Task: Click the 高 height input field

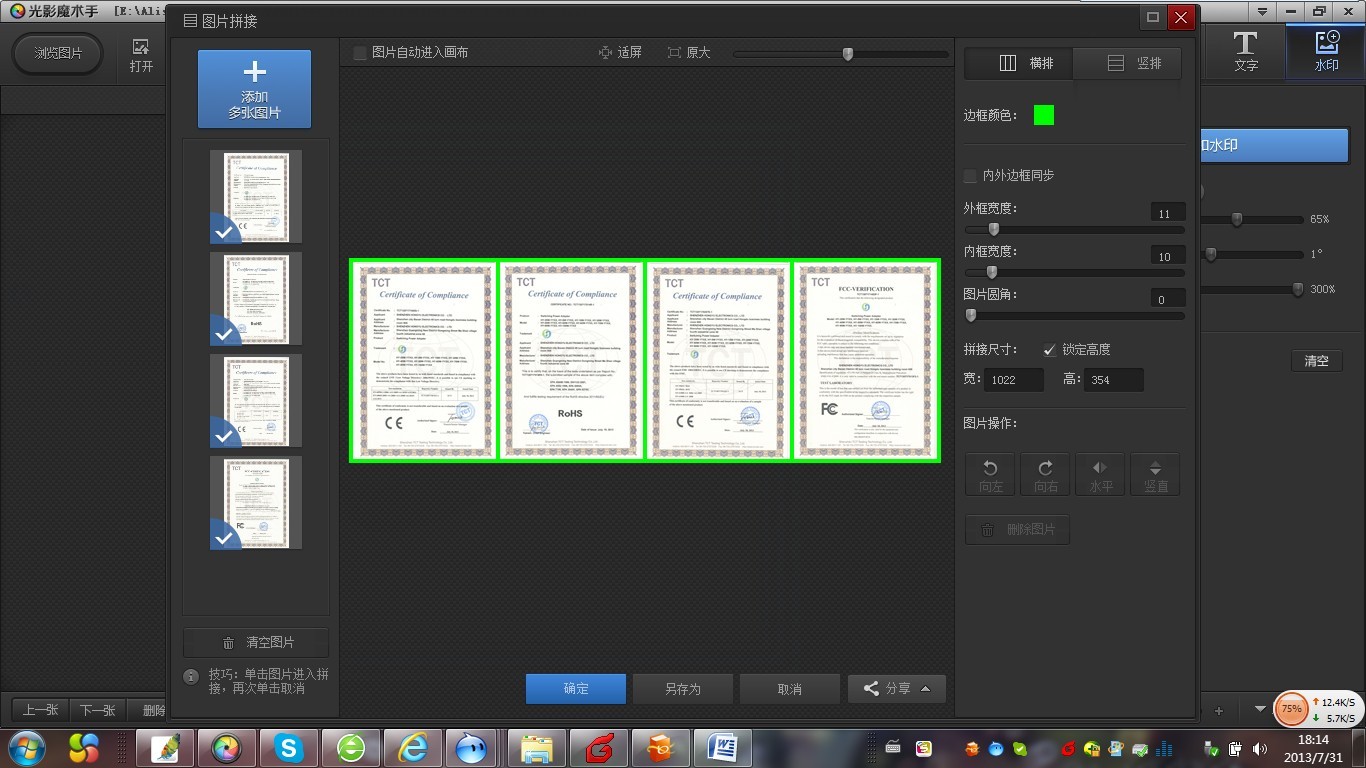Action: (x=1114, y=380)
